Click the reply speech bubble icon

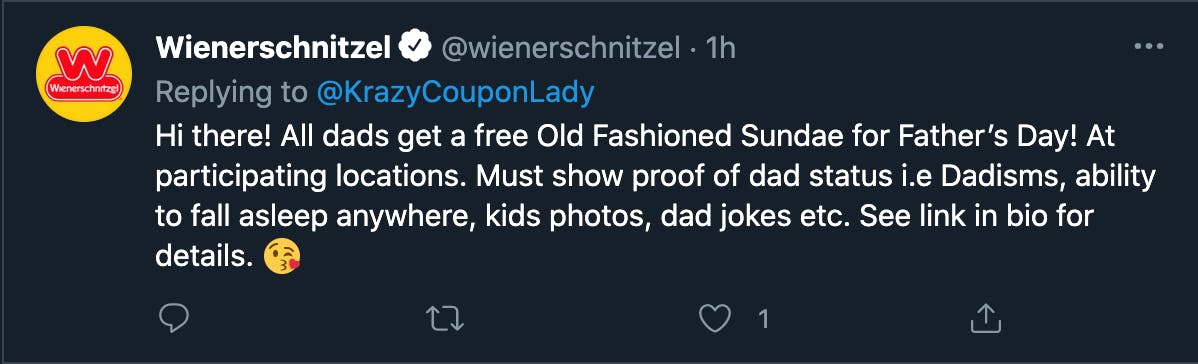coord(174,318)
